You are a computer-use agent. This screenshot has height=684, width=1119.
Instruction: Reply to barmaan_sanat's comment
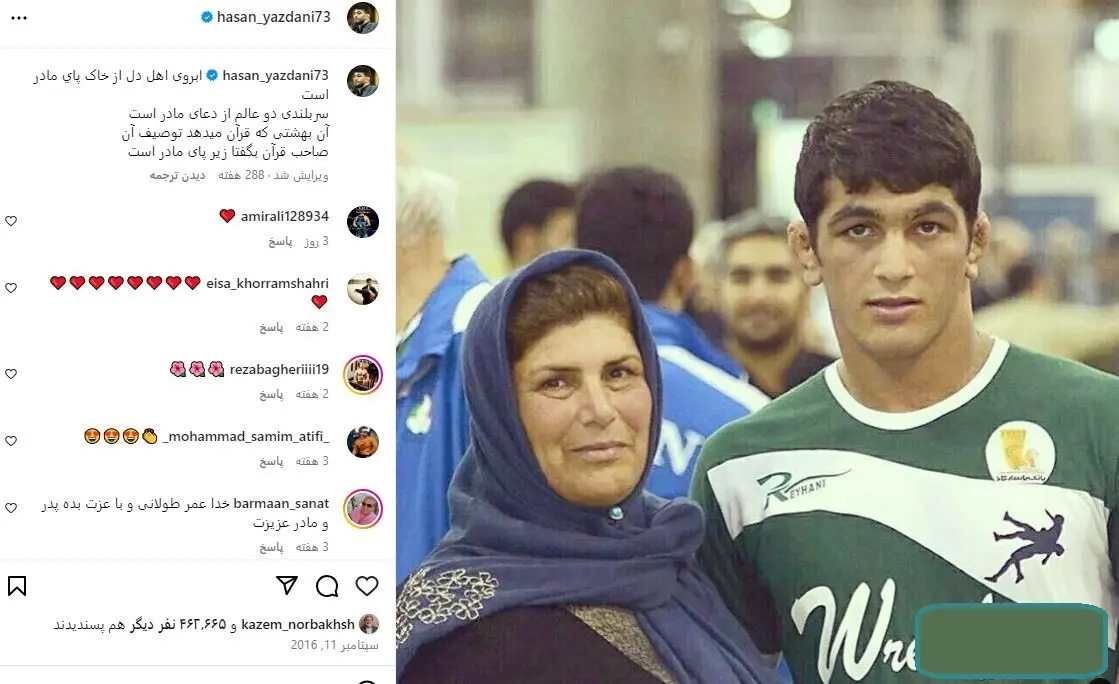271,548
